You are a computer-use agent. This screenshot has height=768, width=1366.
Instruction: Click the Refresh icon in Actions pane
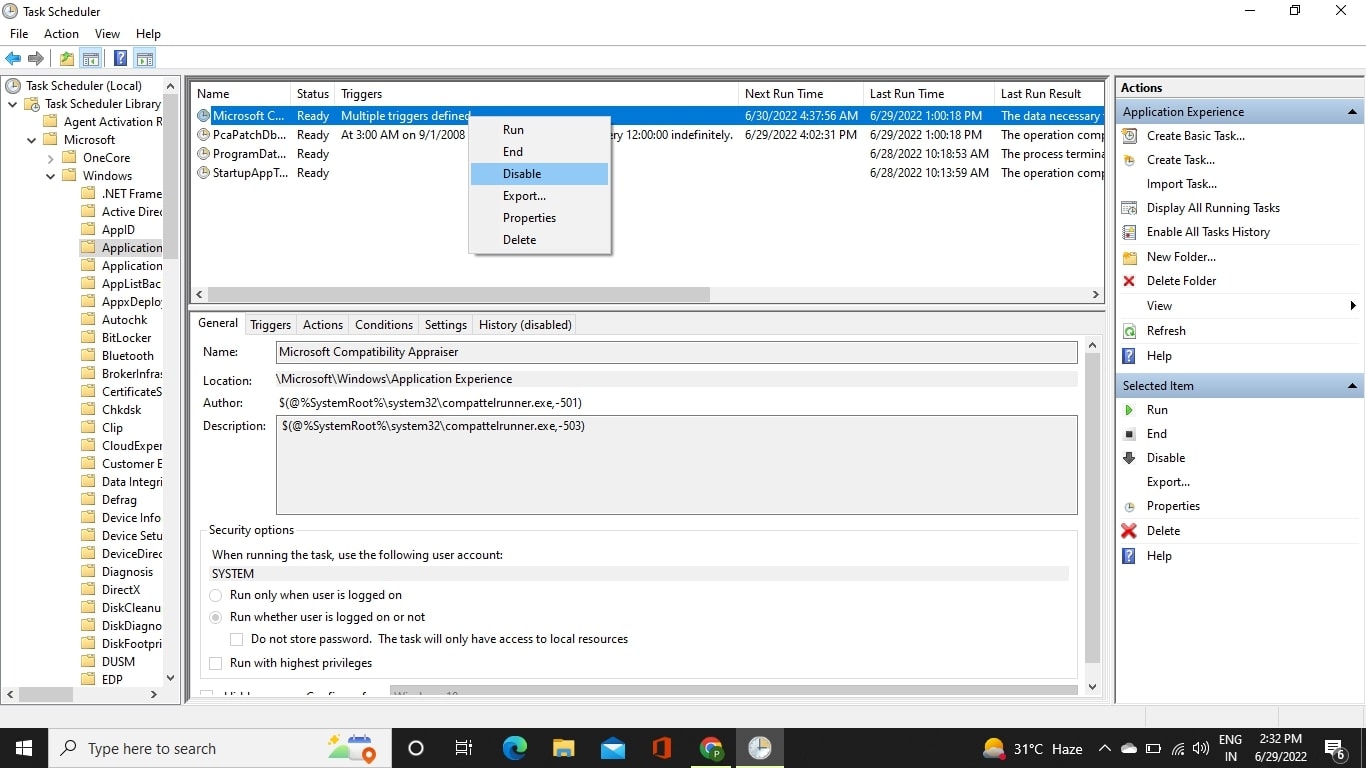coord(1130,331)
